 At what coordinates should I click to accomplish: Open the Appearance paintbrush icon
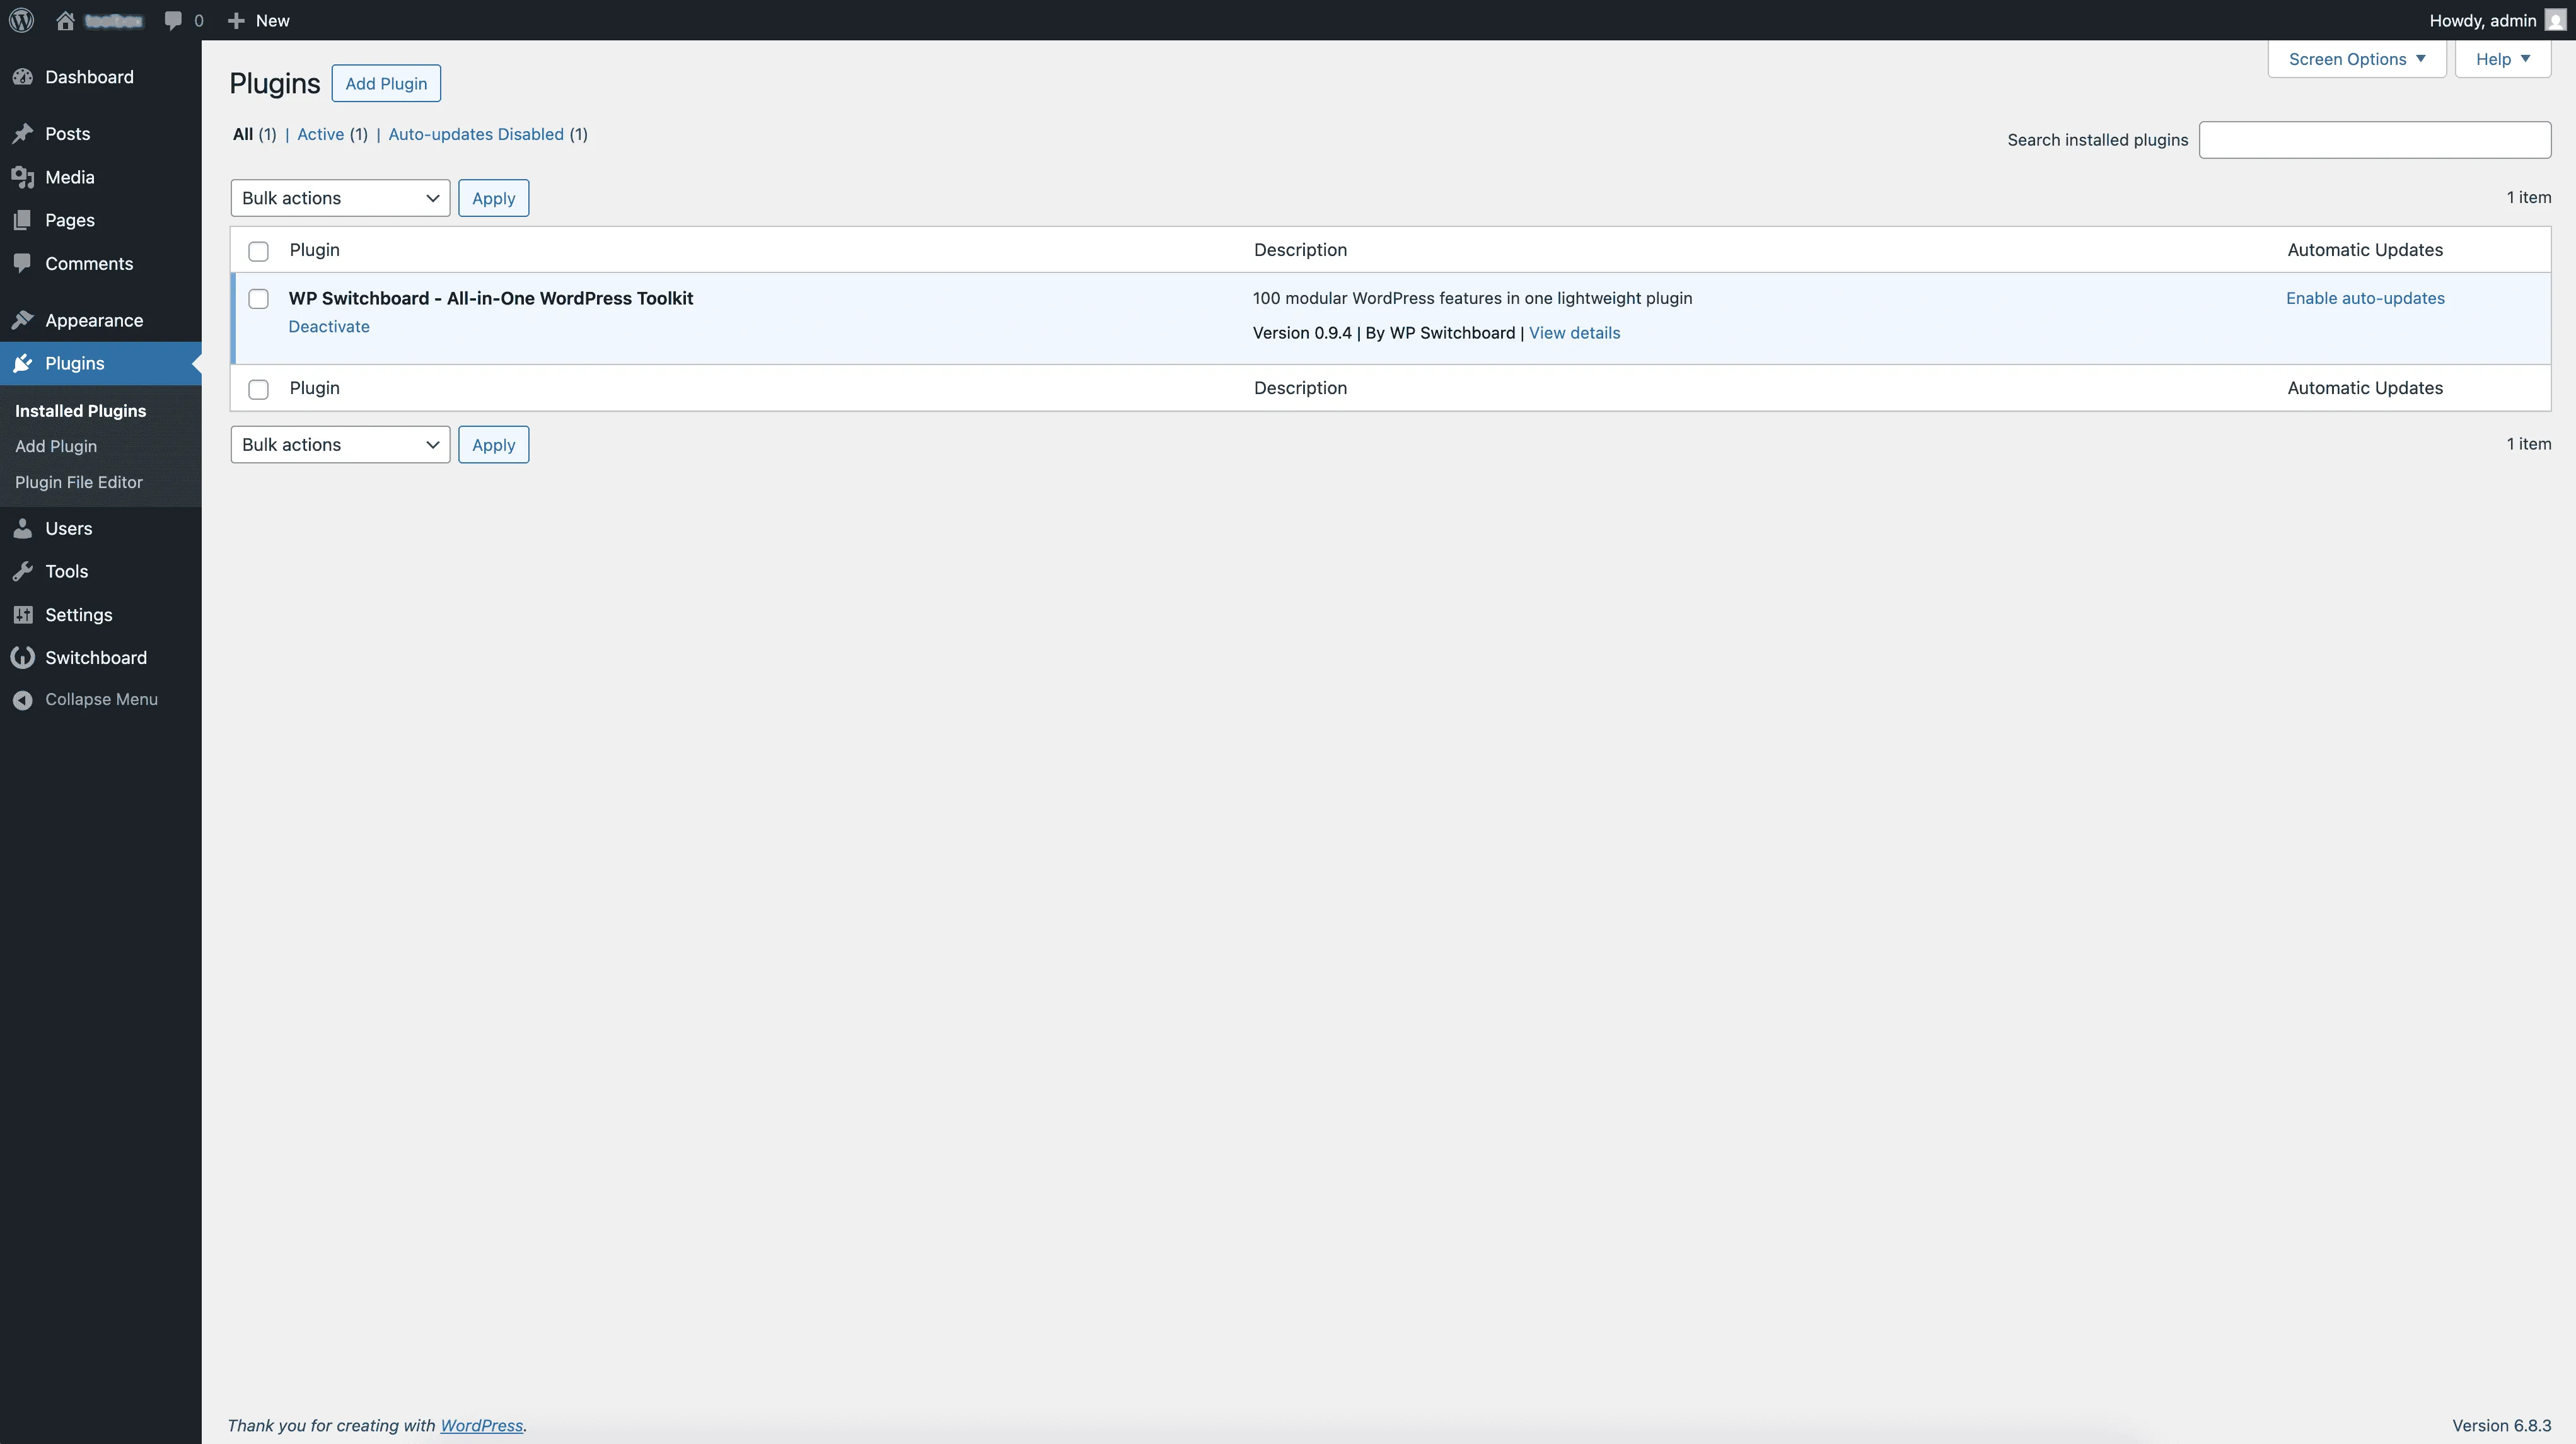click(x=24, y=320)
